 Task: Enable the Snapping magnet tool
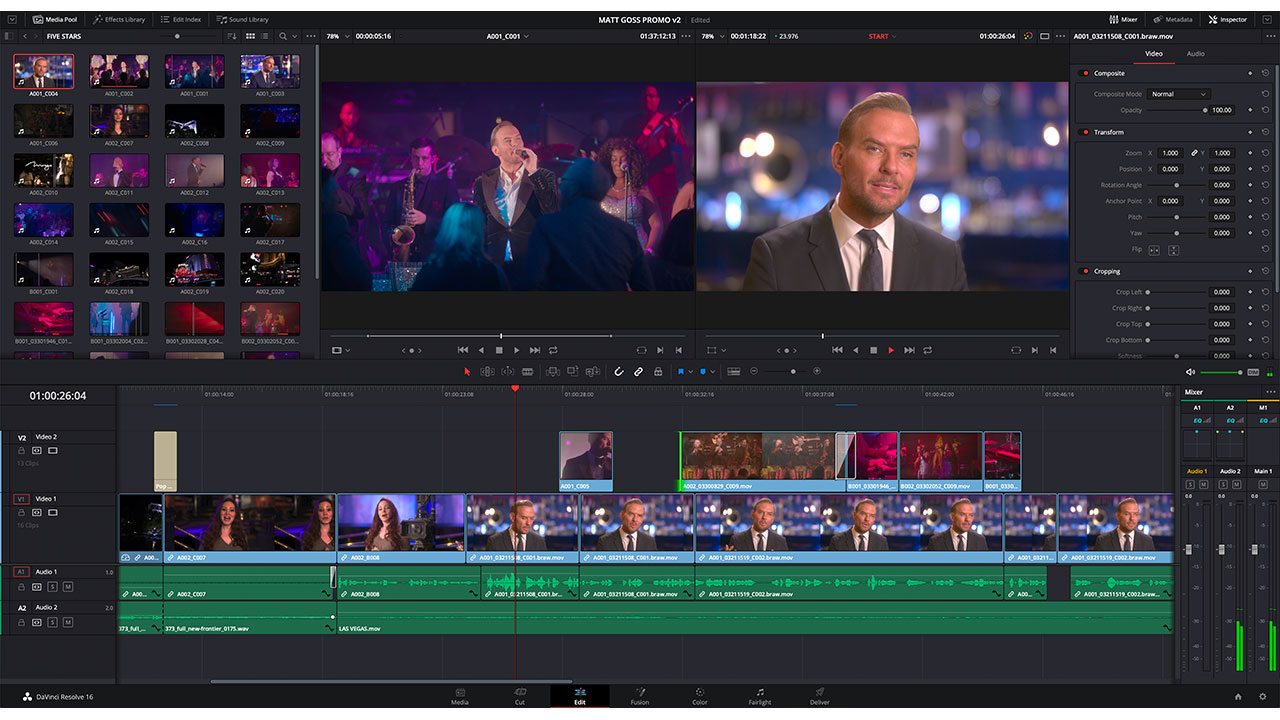[619, 371]
